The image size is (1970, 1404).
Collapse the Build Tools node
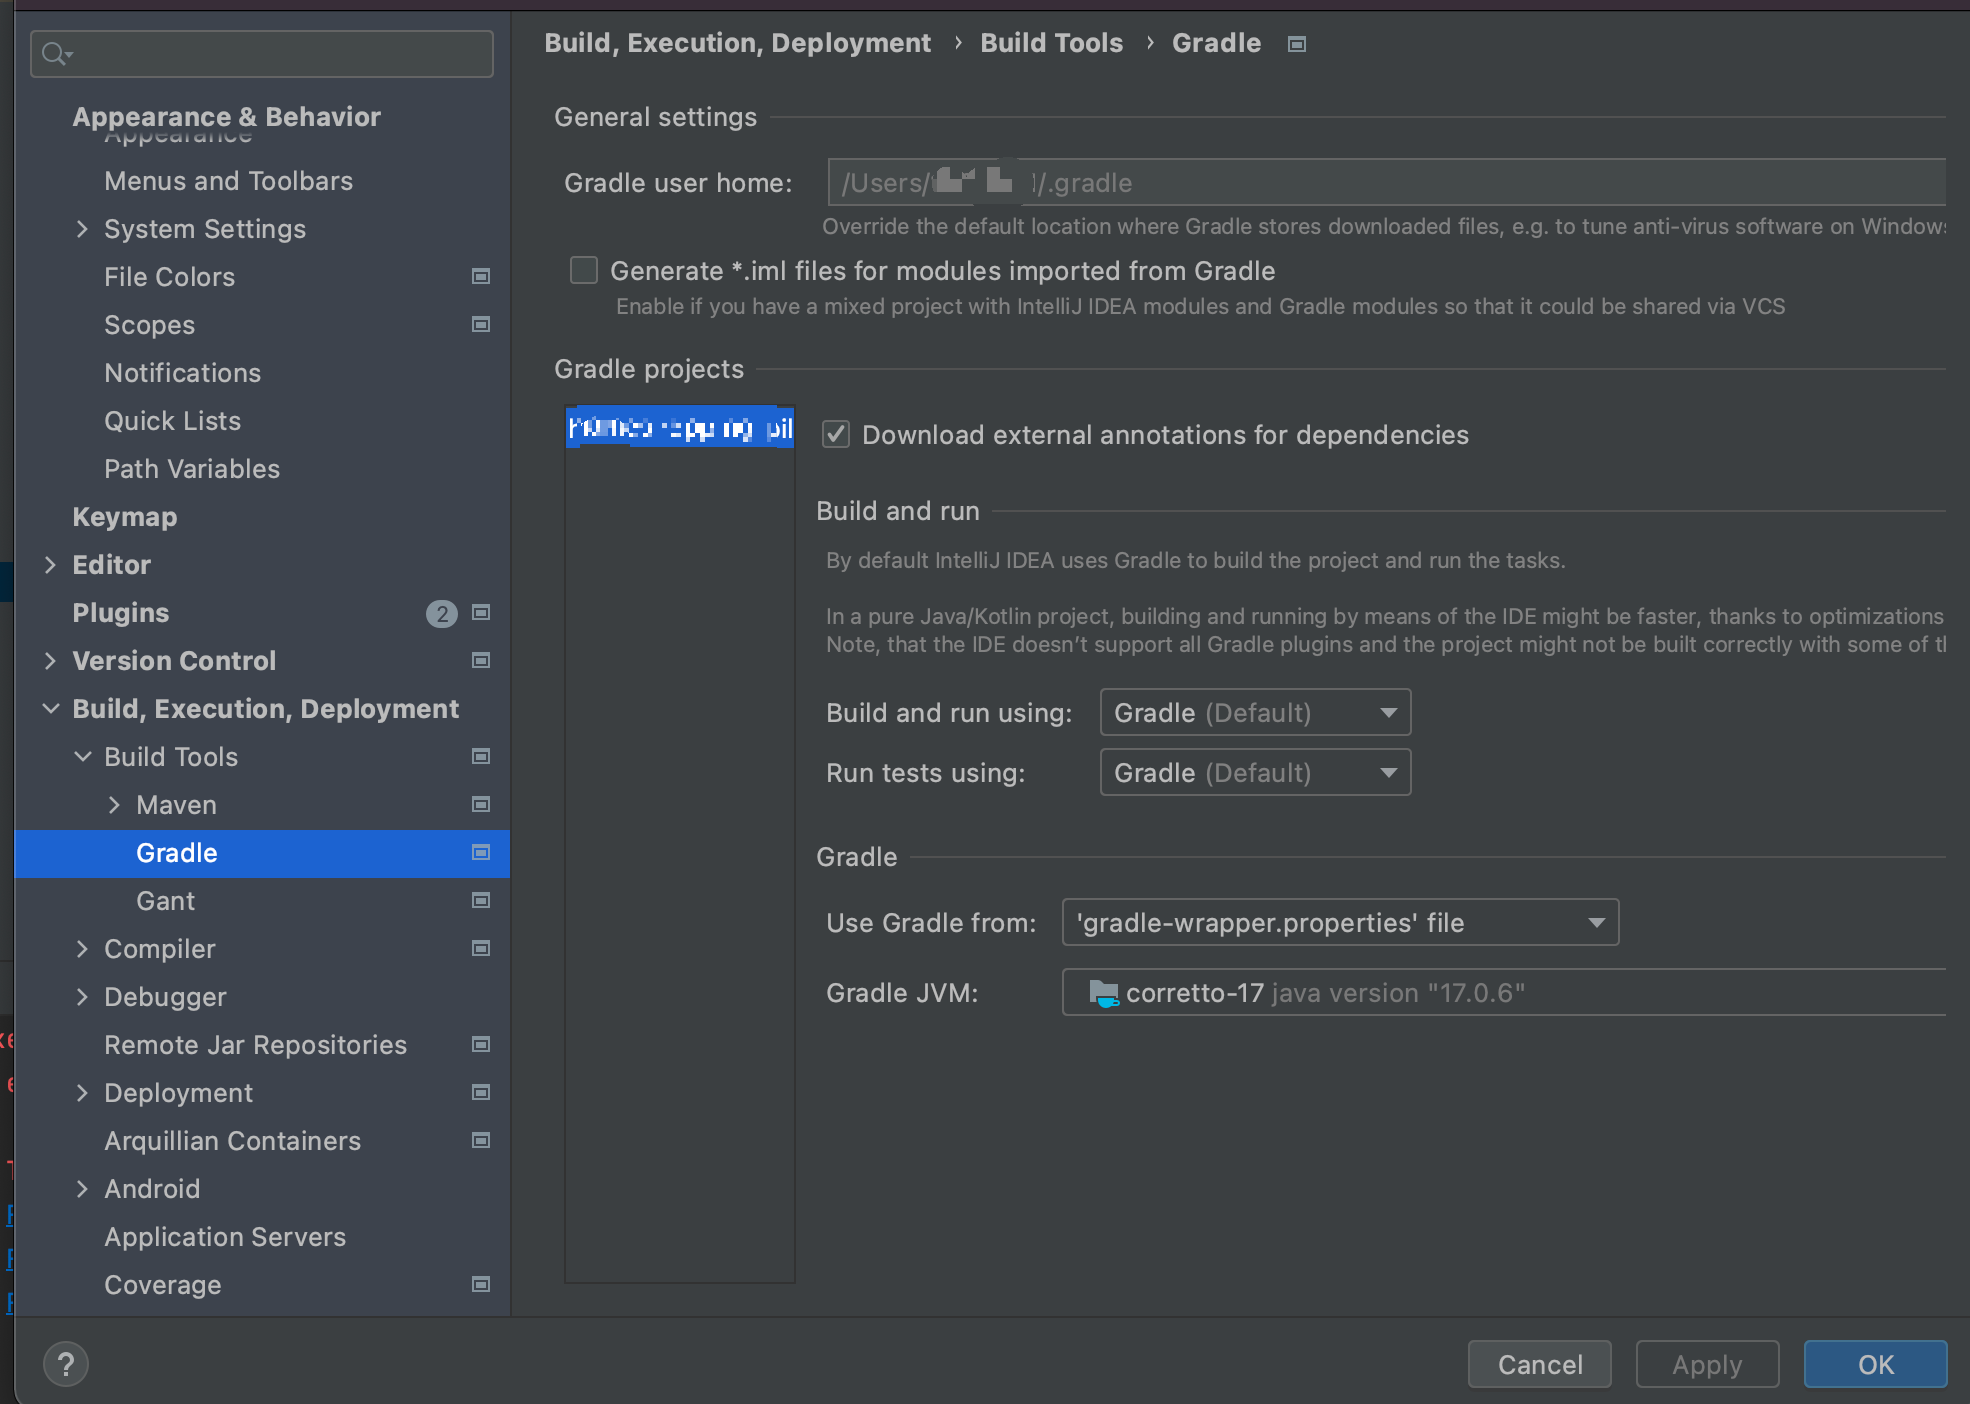coord(82,757)
